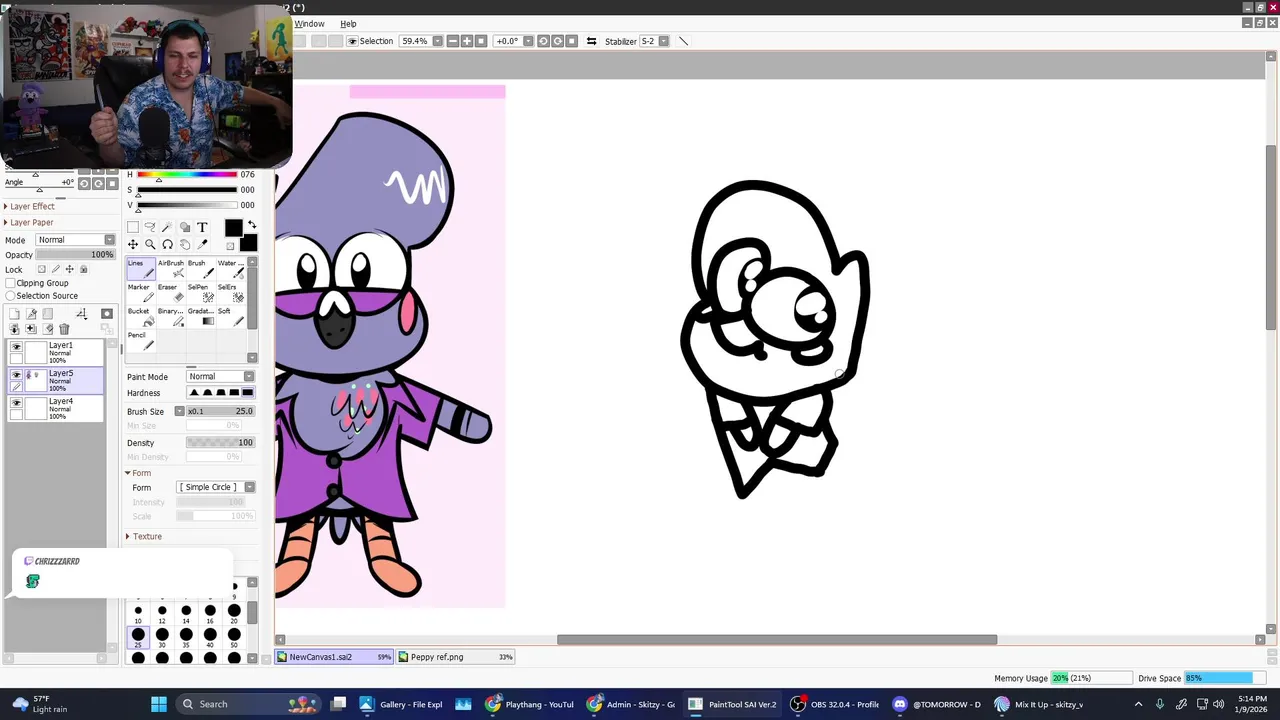Select the Marker tool
The height and width of the screenshot is (720, 1280).
141,293
